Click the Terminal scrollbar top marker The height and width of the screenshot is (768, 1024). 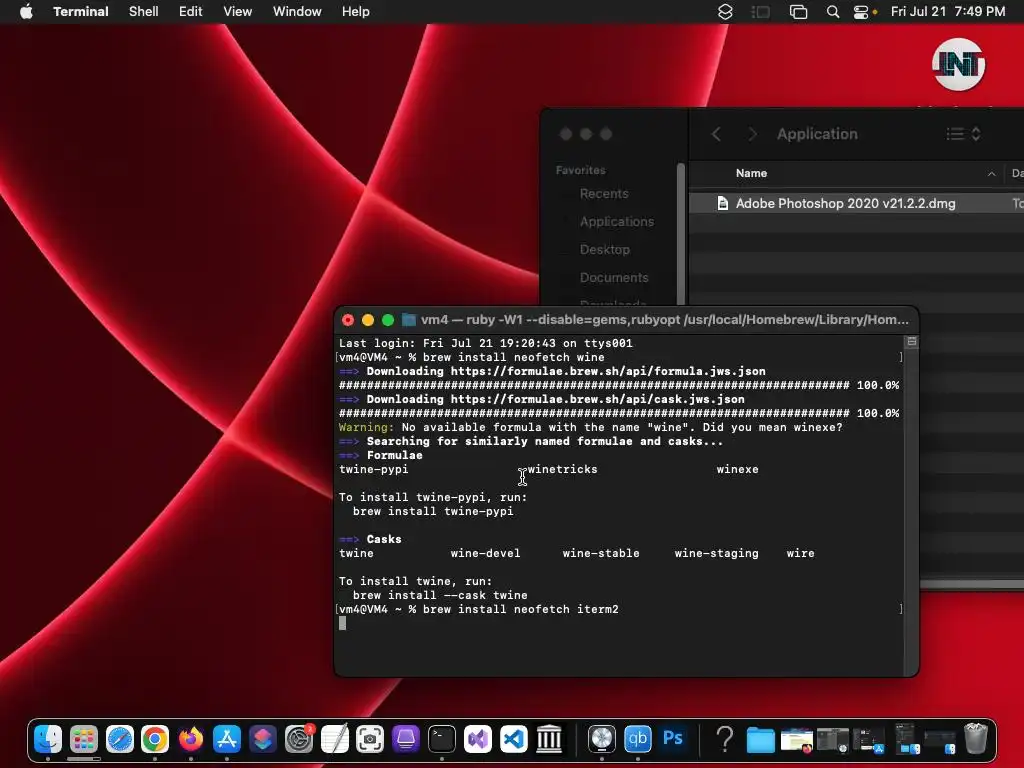[912, 342]
